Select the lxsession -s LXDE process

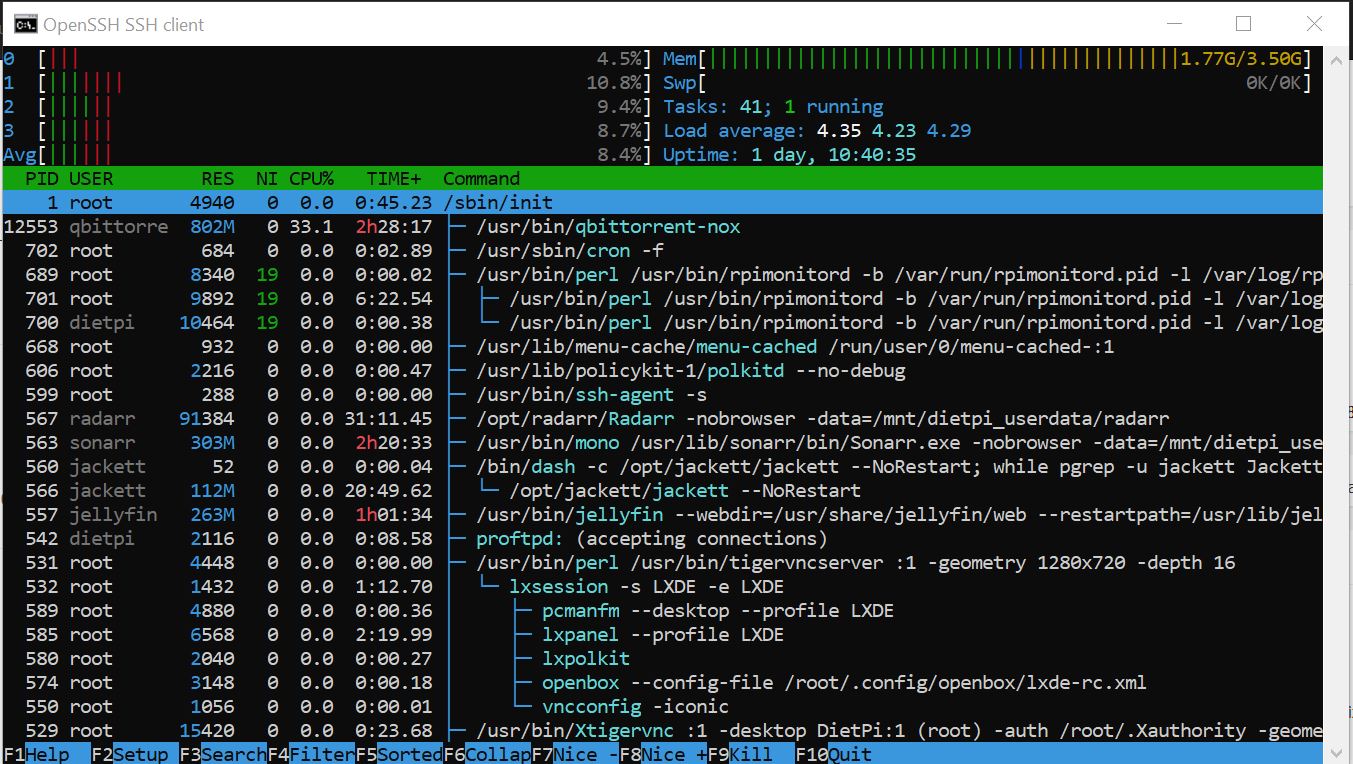[x=662, y=587]
